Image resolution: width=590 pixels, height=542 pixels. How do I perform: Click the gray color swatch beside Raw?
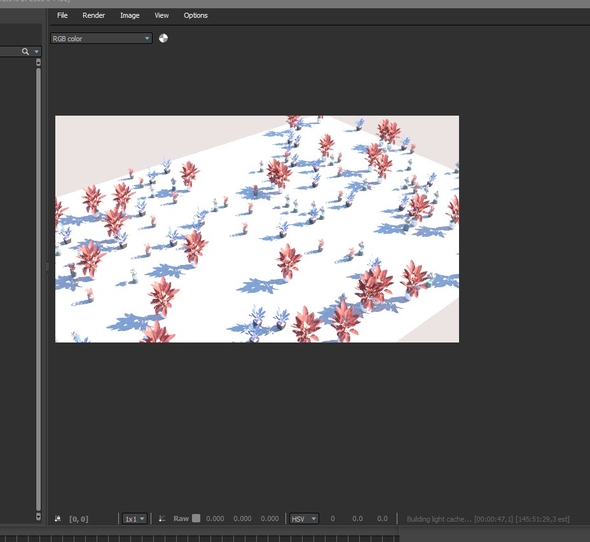point(196,518)
